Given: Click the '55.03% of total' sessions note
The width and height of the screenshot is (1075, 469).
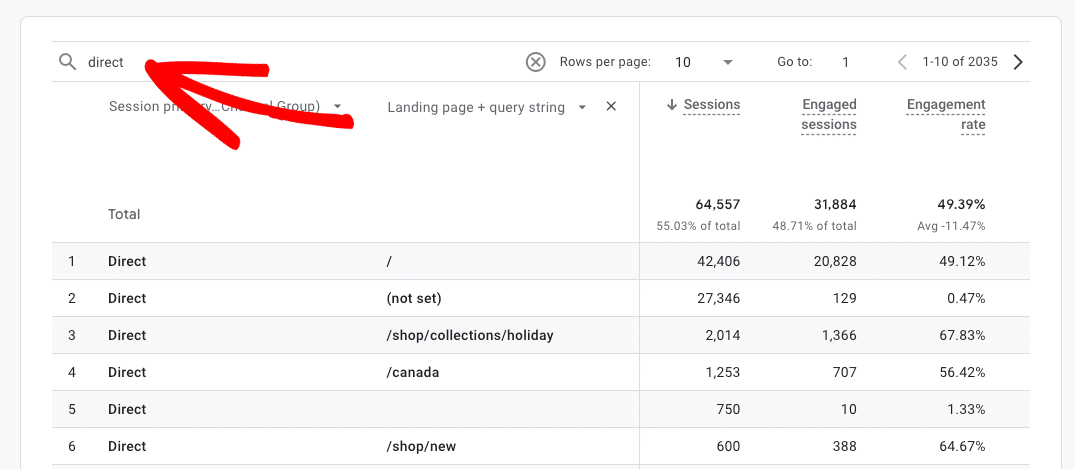Looking at the screenshot, I should 699,226.
